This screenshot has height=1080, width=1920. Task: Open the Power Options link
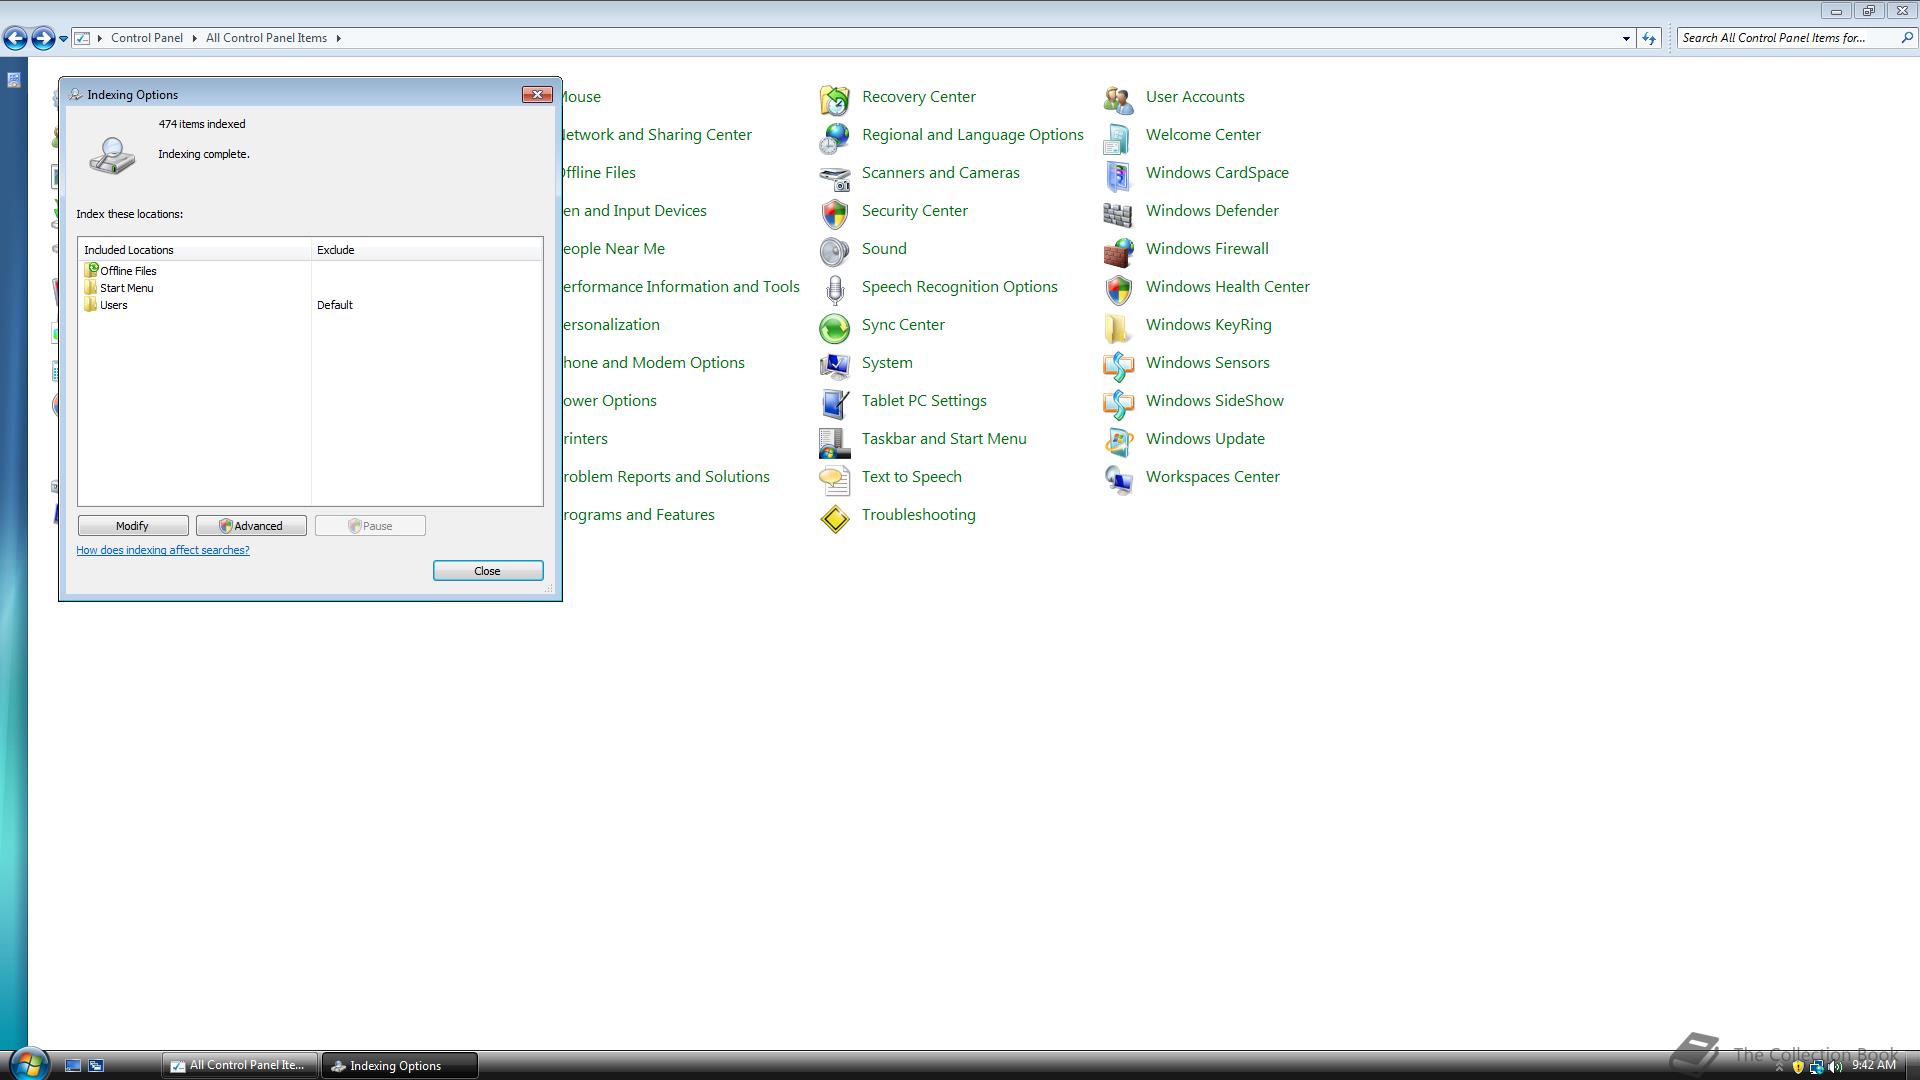point(608,401)
